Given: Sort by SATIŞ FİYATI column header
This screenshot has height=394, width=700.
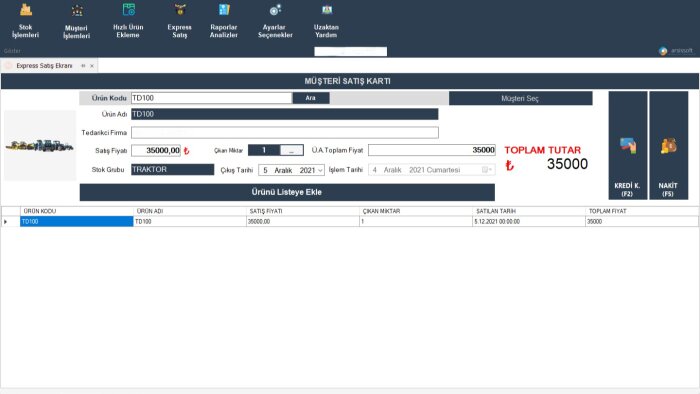Looking at the screenshot, I should pyautogui.click(x=303, y=211).
